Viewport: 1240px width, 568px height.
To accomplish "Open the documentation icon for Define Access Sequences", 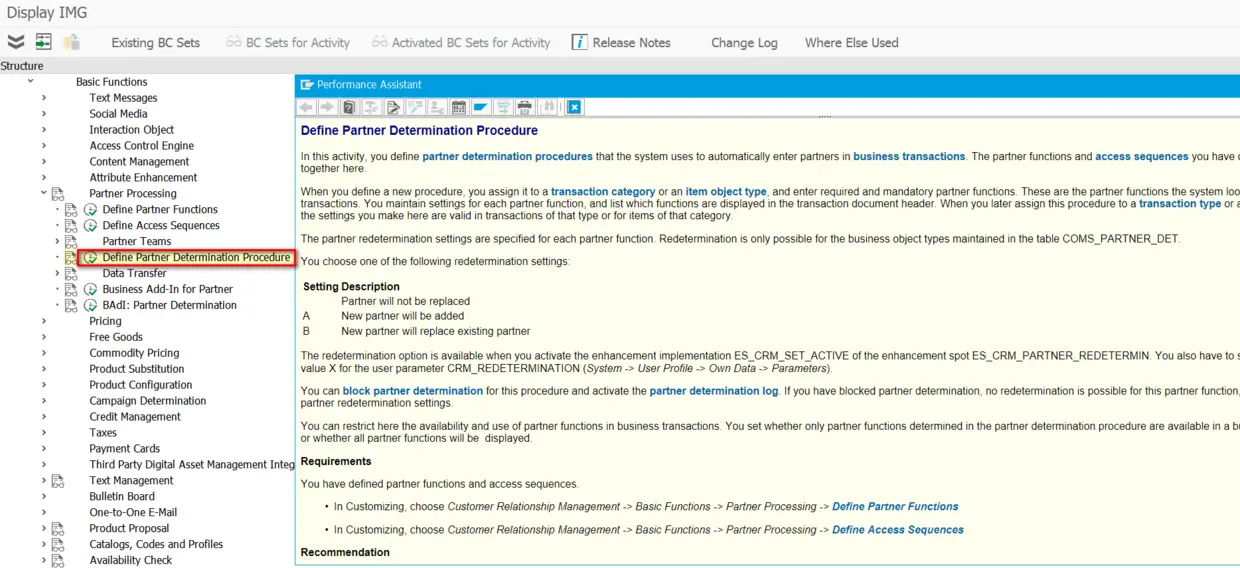I will 71,225.
